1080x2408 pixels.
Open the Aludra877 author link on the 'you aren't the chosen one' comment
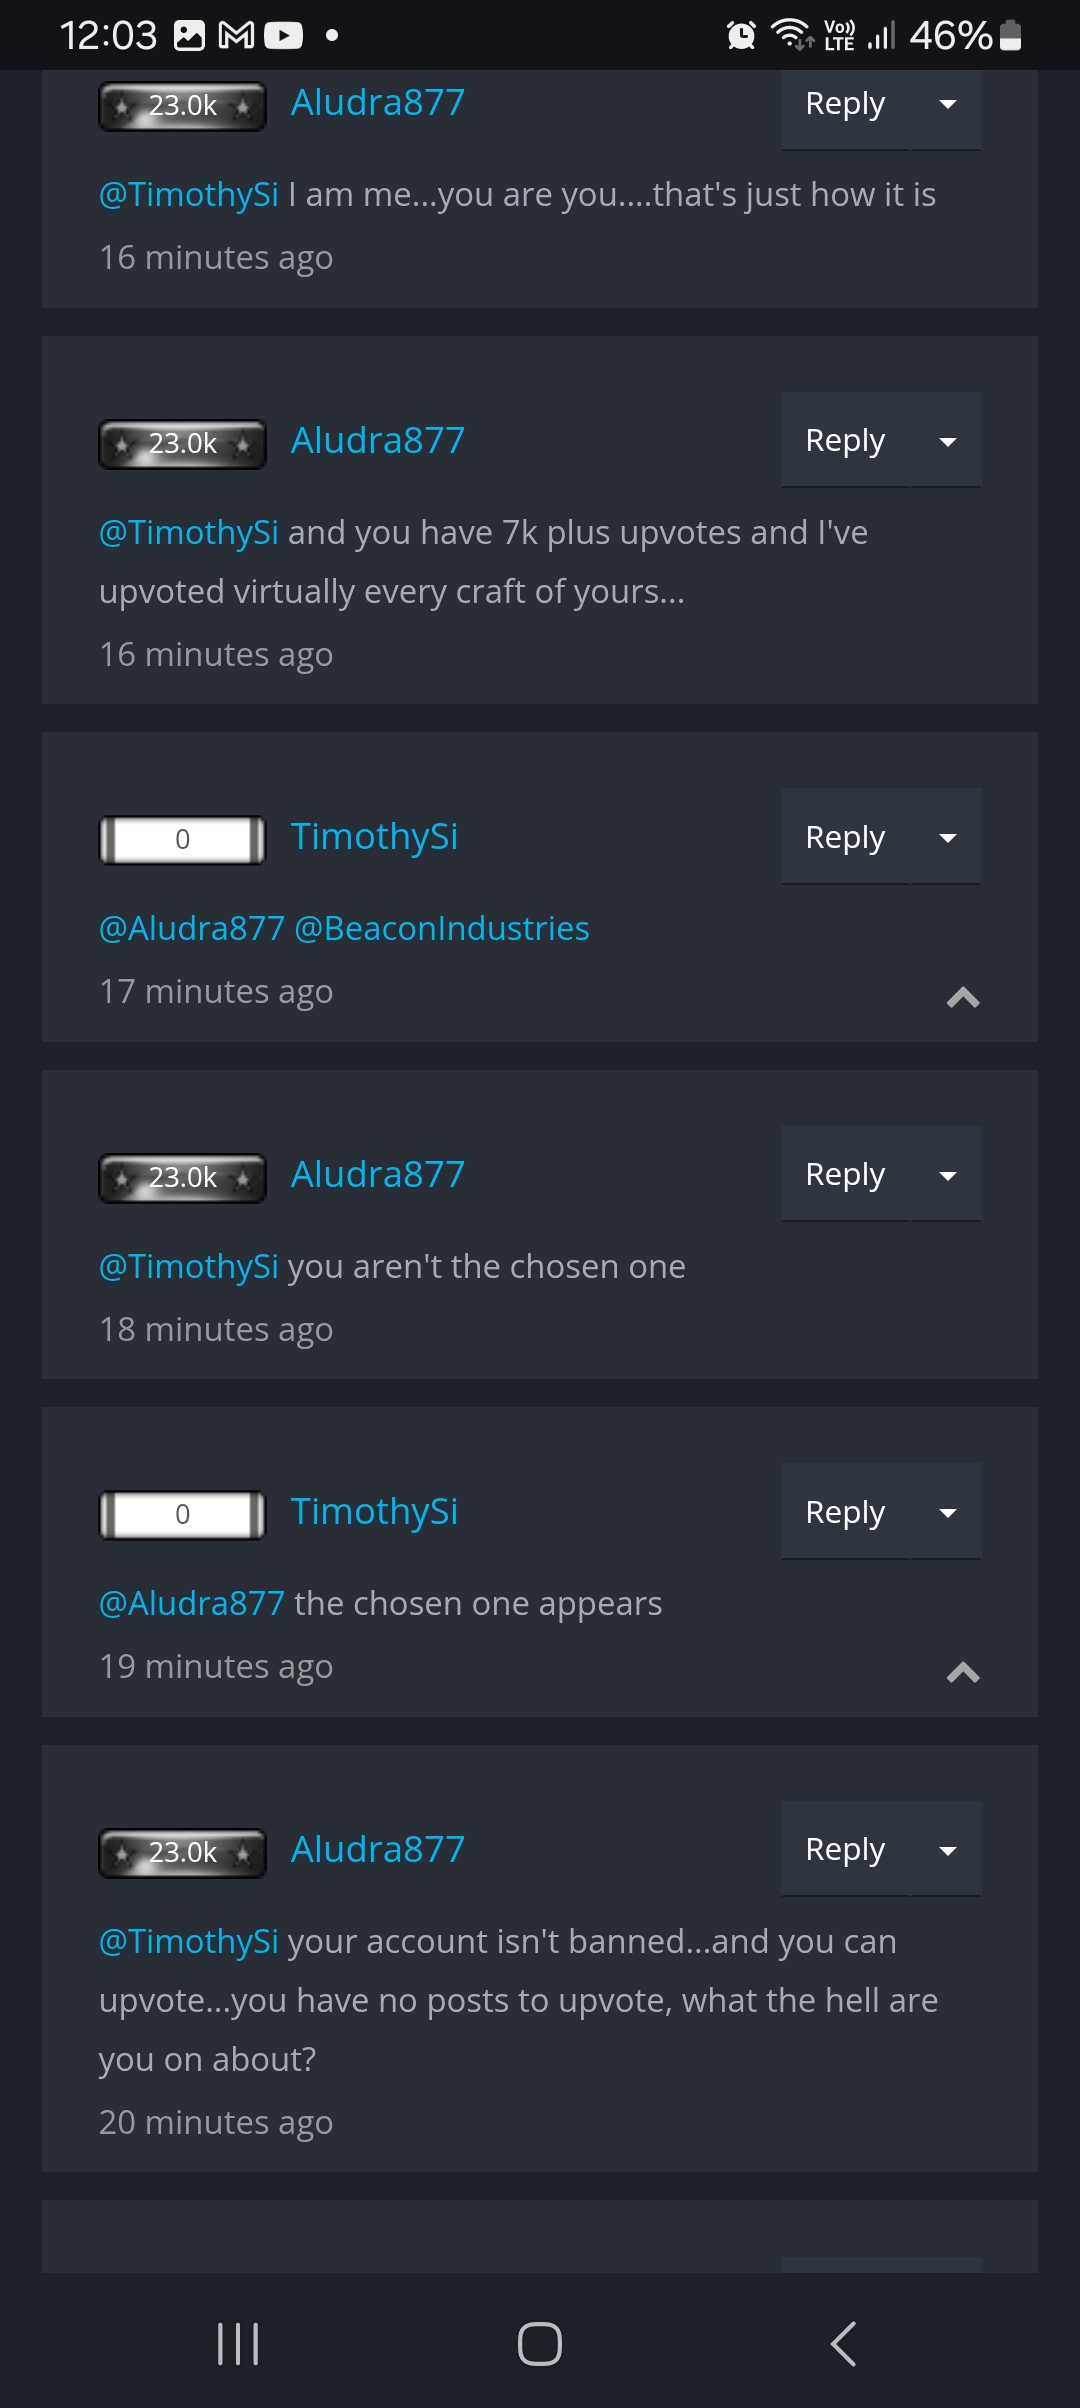[378, 1174]
